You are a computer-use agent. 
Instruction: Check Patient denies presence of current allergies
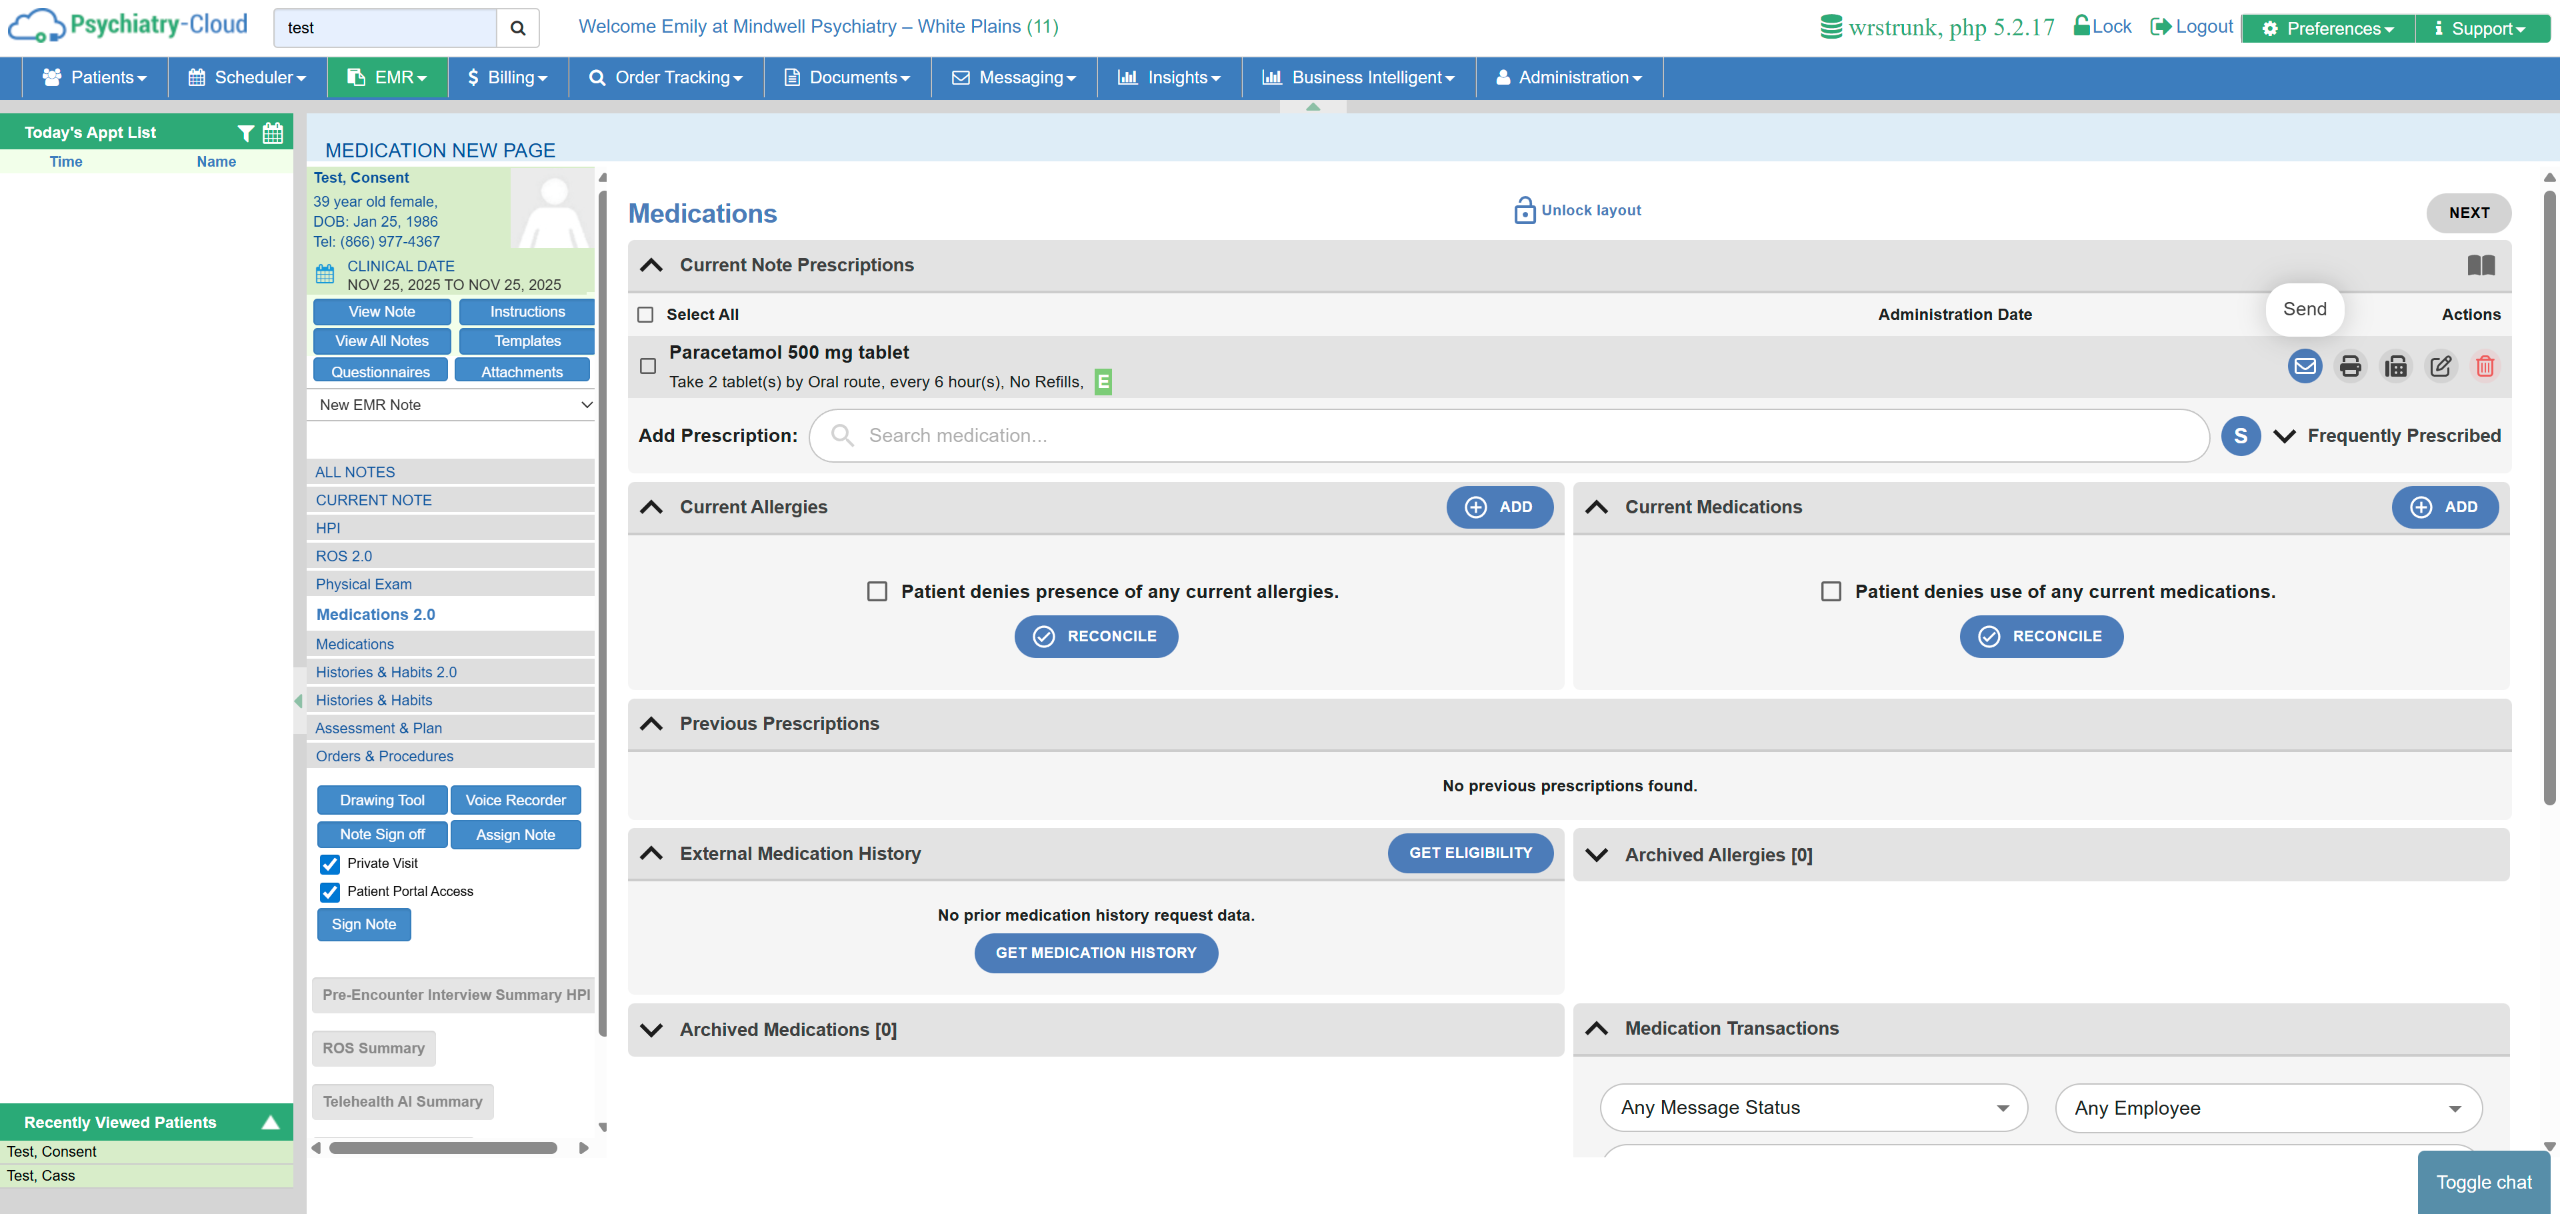(x=877, y=592)
